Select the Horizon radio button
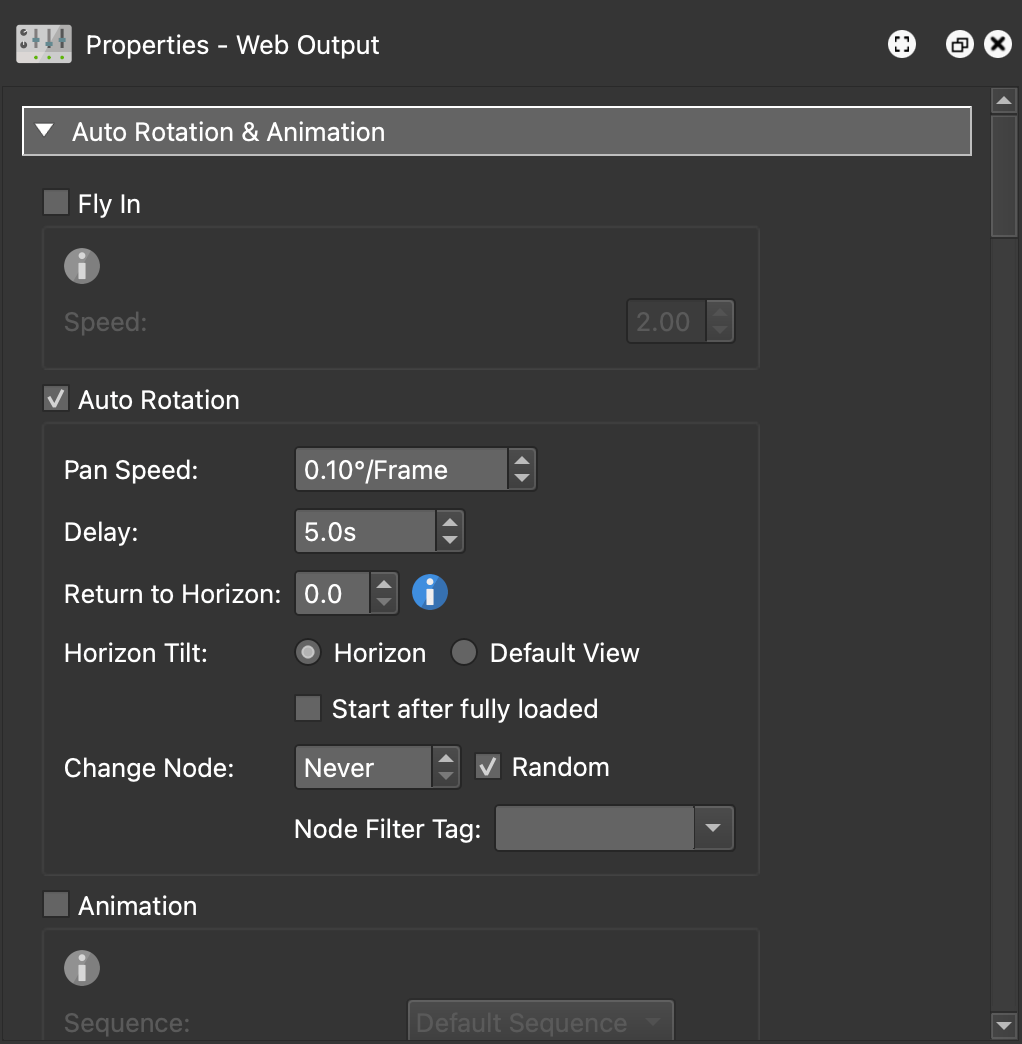 [309, 653]
